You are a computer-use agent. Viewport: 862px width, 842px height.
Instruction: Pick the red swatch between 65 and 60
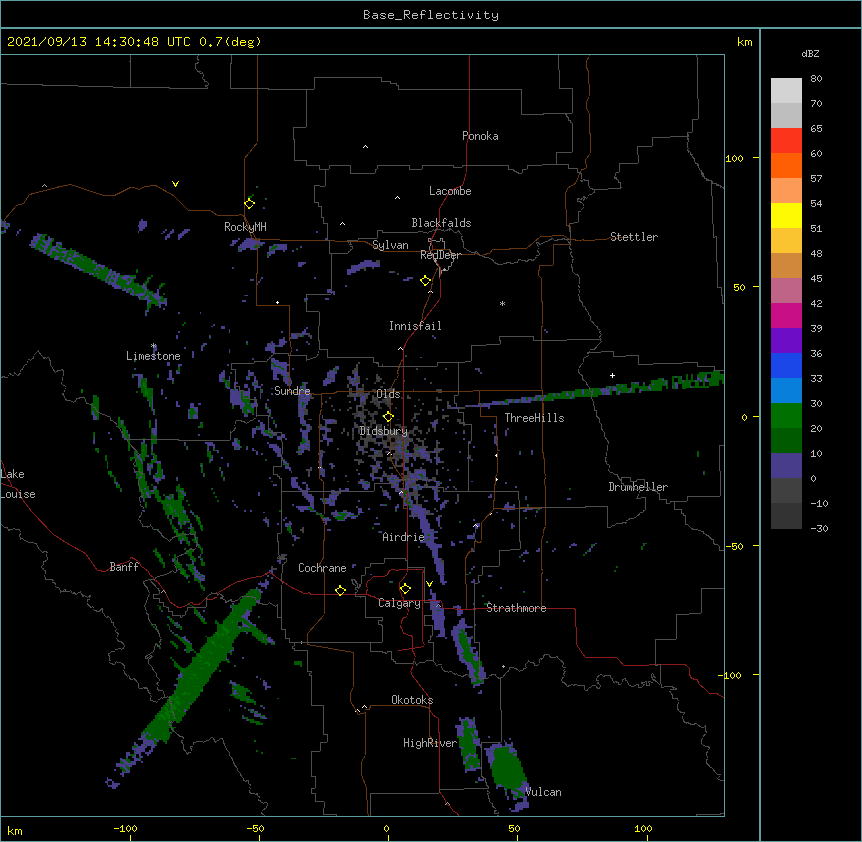[786, 140]
